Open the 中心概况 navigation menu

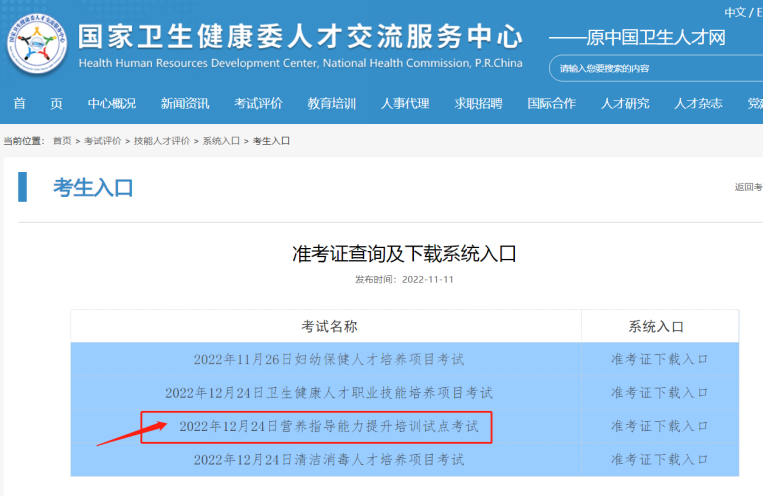click(111, 104)
